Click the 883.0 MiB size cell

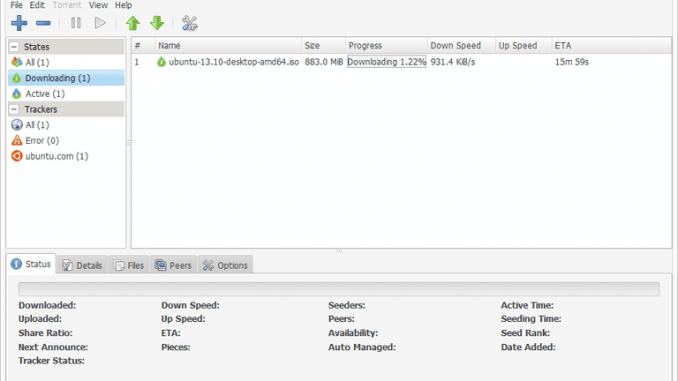click(323, 62)
